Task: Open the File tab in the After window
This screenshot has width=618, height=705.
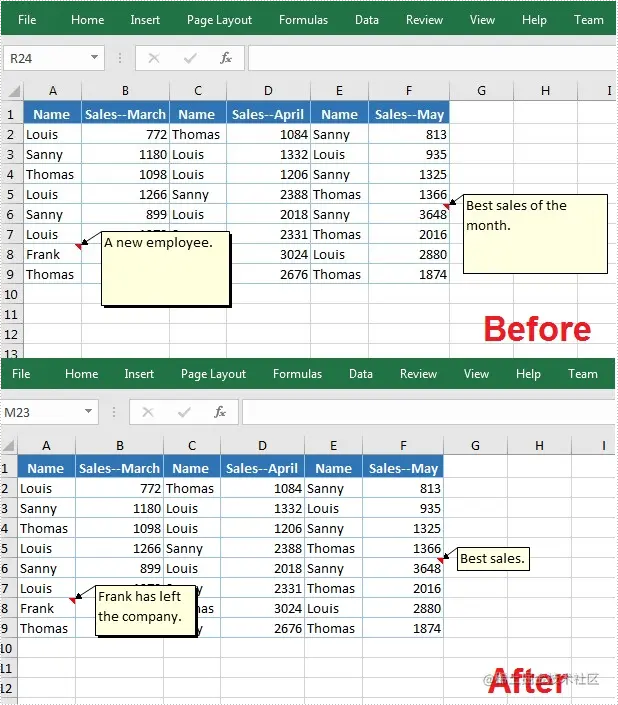Action: (21, 374)
